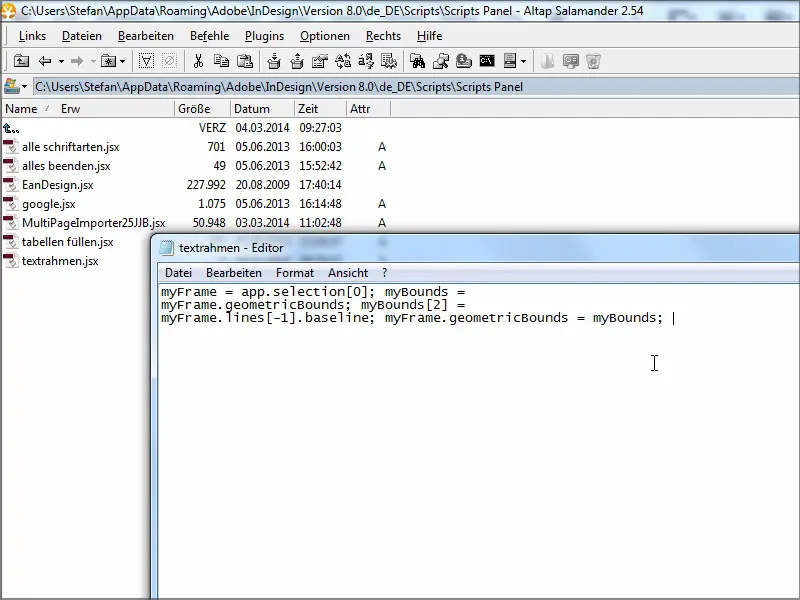The width and height of the screenshot is (800, 600).
Task: Click the Forward arrow in toolbar
Action: [77, 61]
